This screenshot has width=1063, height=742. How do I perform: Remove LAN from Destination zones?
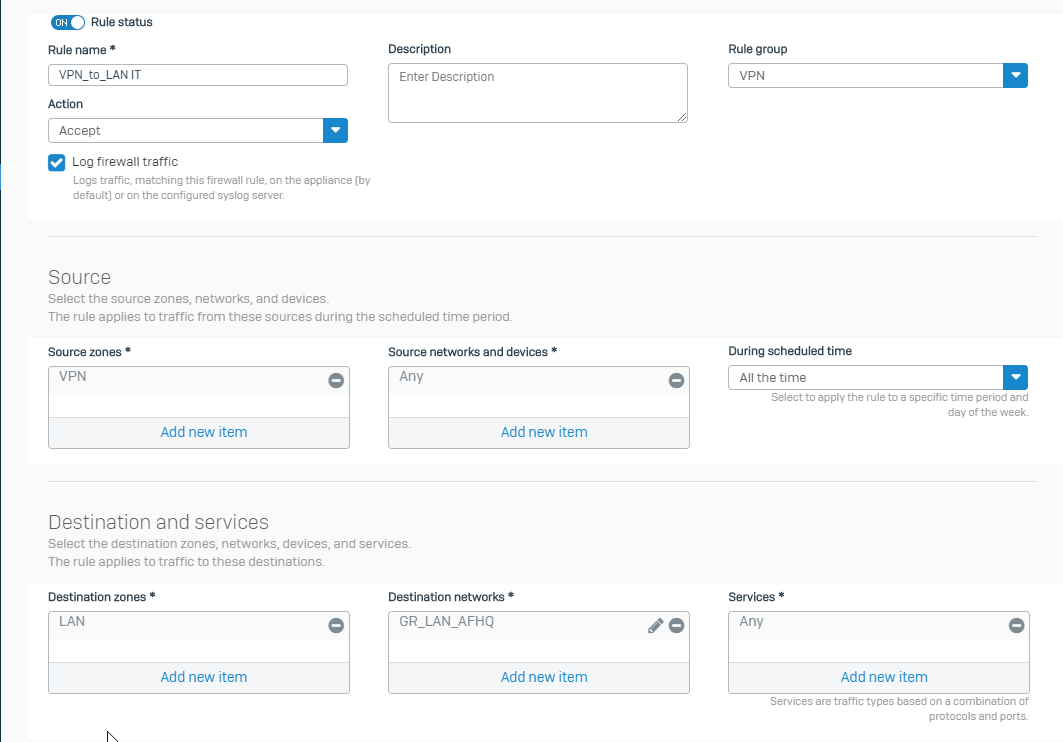point(336,625)
